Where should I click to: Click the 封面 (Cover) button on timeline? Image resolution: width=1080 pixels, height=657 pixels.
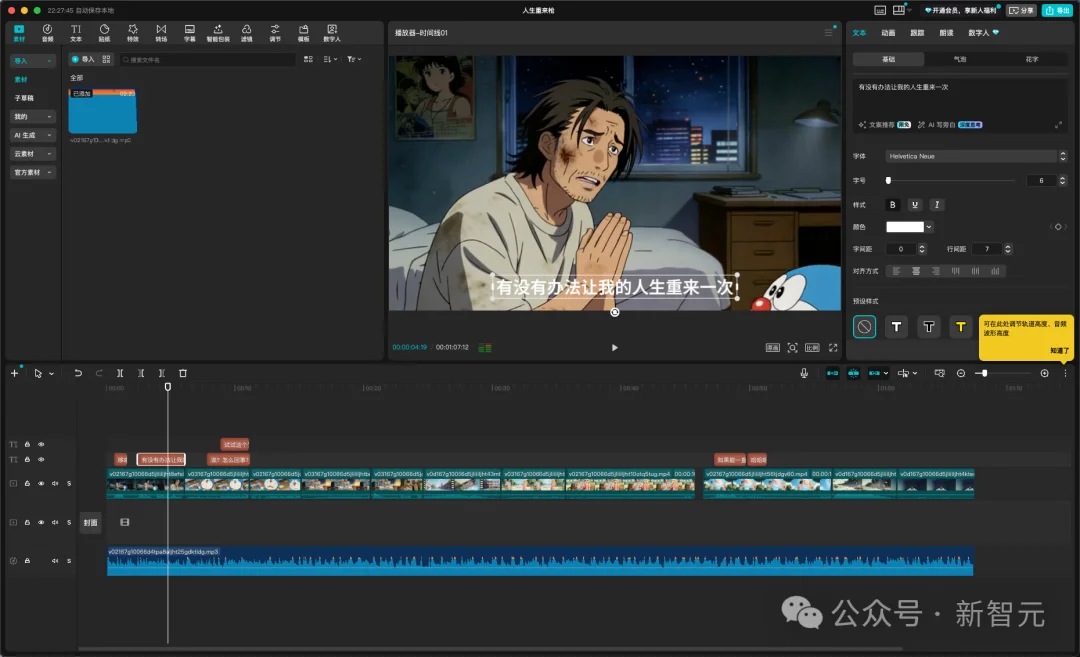click(x=91, y=522)
